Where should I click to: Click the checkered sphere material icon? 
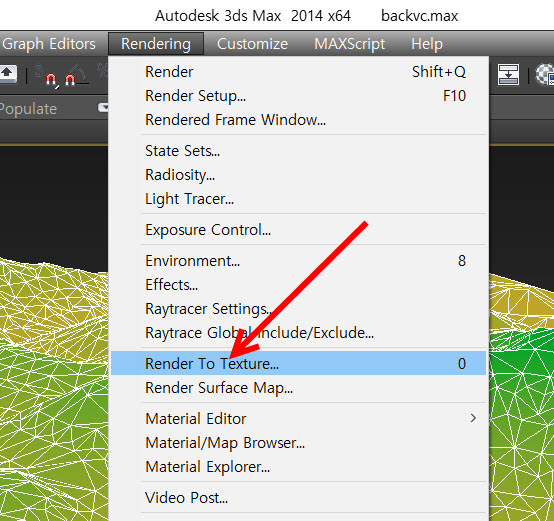coord(545,75)
